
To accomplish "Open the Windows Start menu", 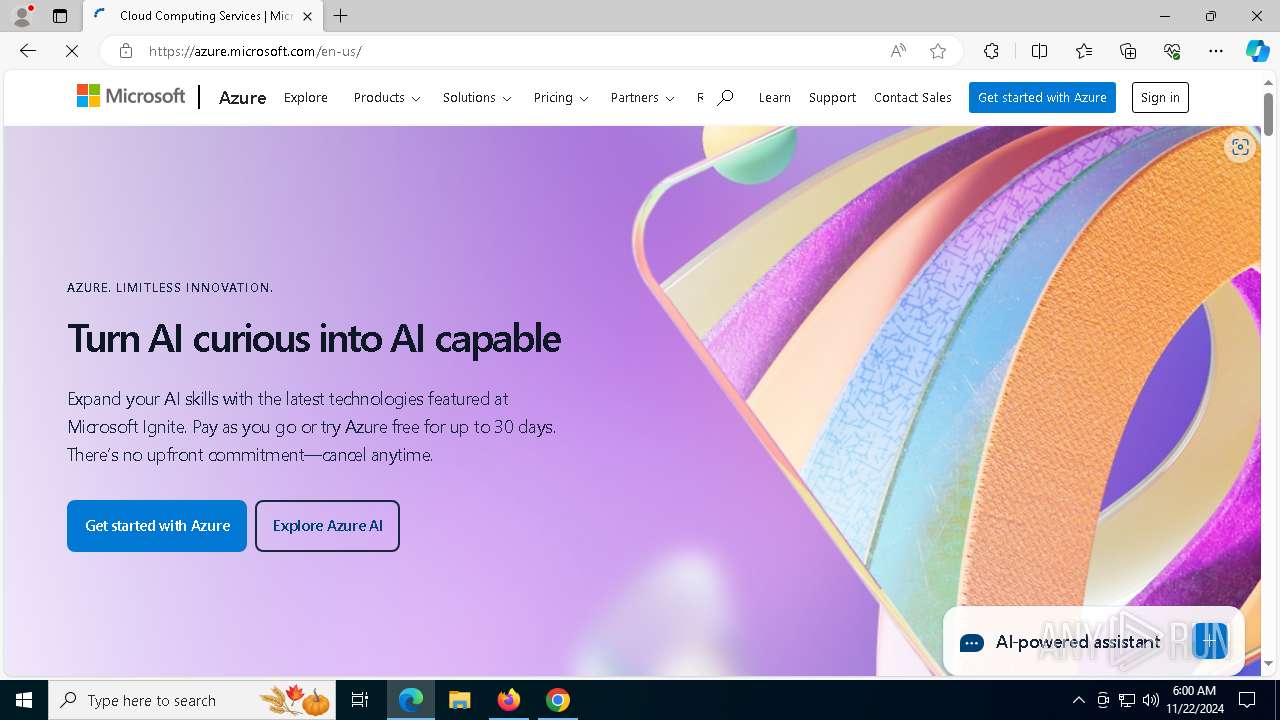I will click(x=24, y=700).
